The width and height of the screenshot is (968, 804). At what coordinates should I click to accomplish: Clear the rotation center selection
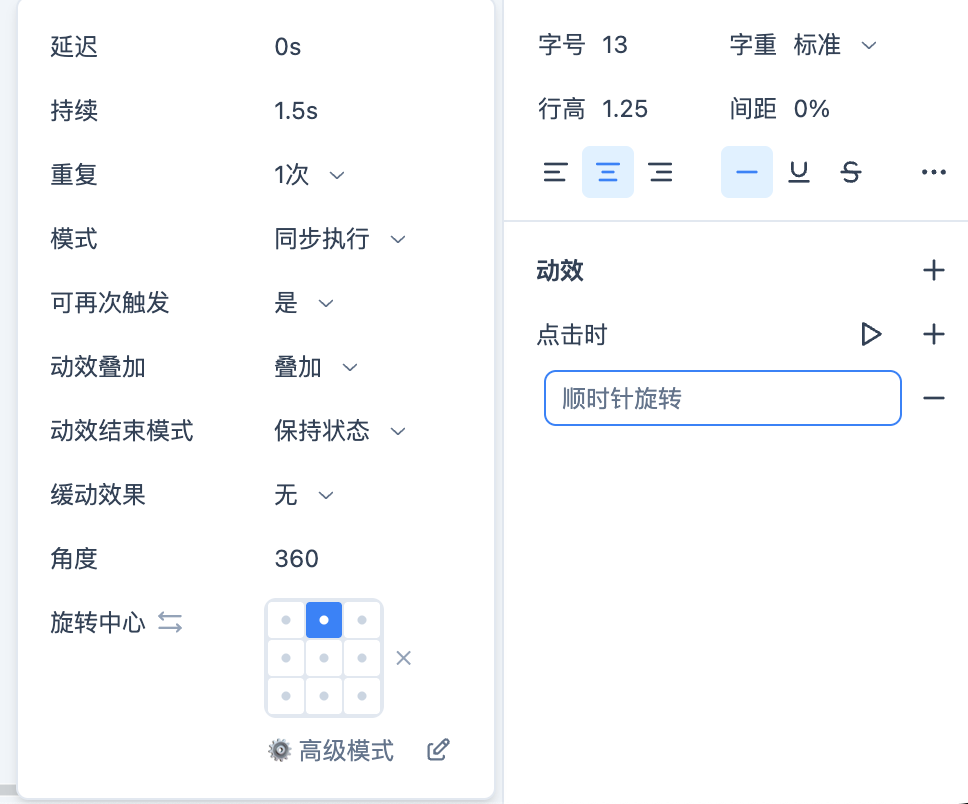[x=403, y=658]
